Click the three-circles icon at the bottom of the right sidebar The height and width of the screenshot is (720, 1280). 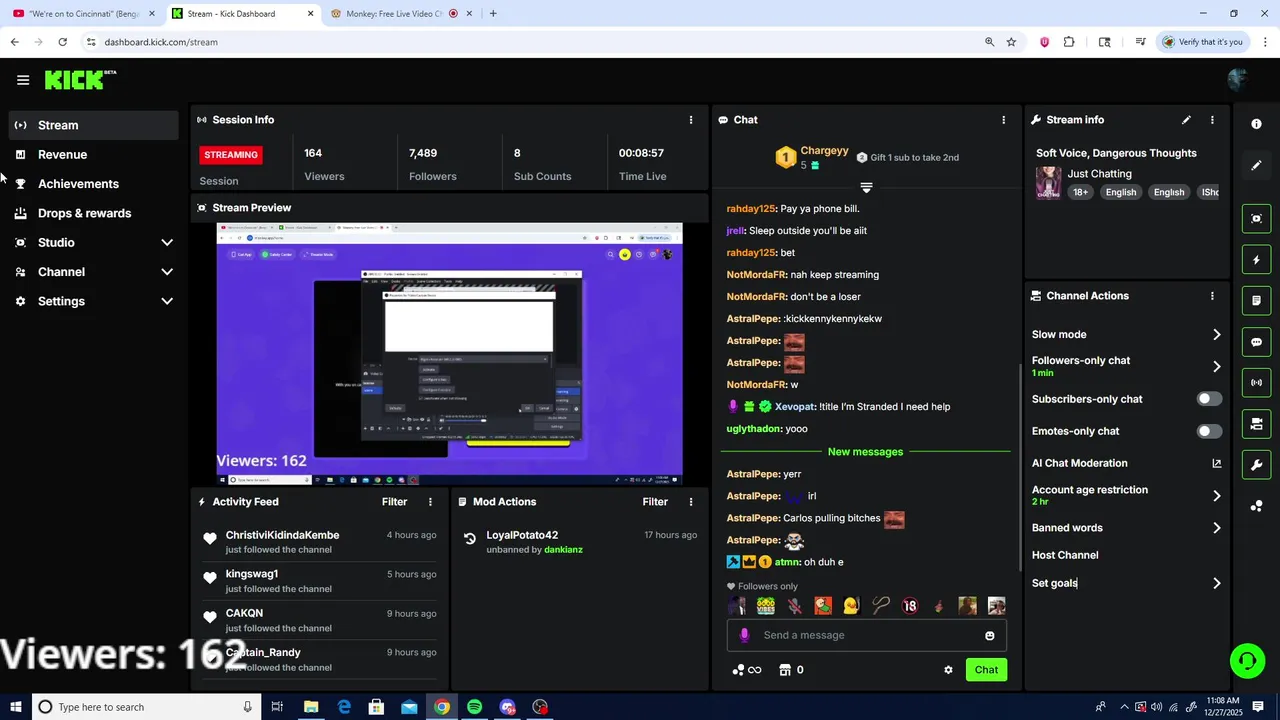1257,506
